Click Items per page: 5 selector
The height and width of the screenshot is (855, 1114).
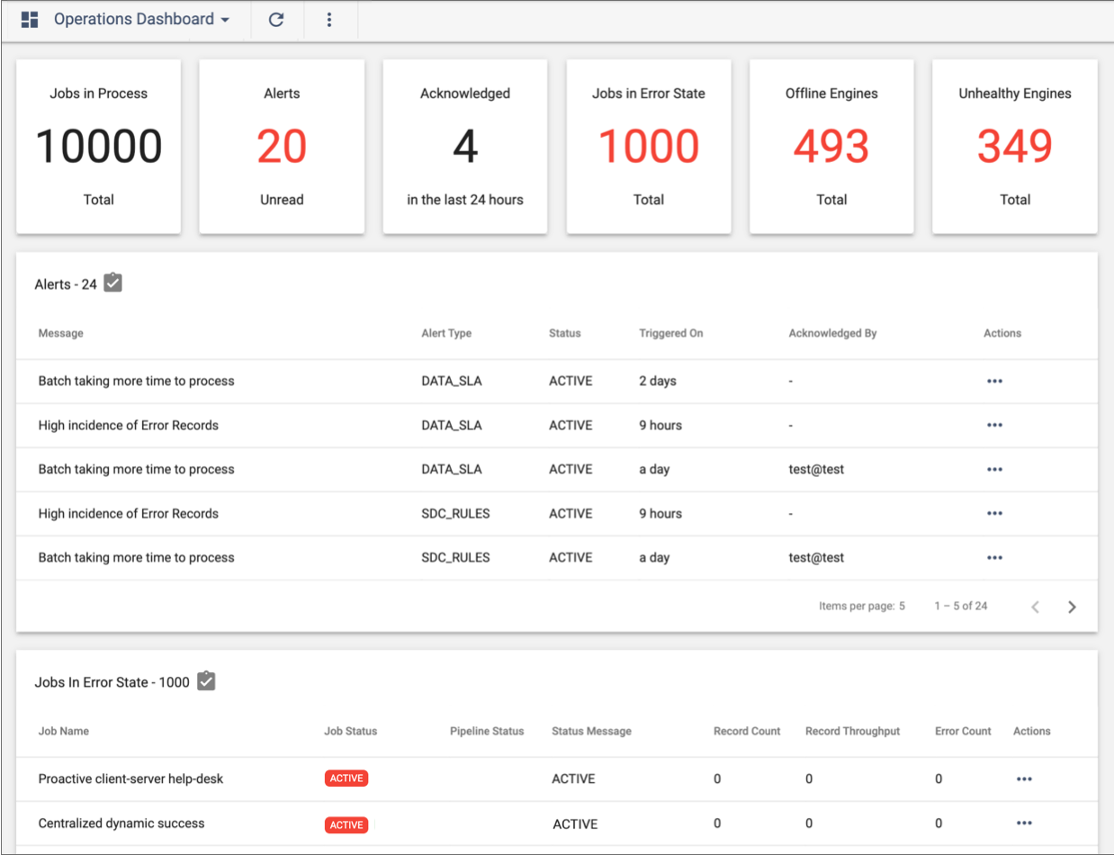coord(862,606)
